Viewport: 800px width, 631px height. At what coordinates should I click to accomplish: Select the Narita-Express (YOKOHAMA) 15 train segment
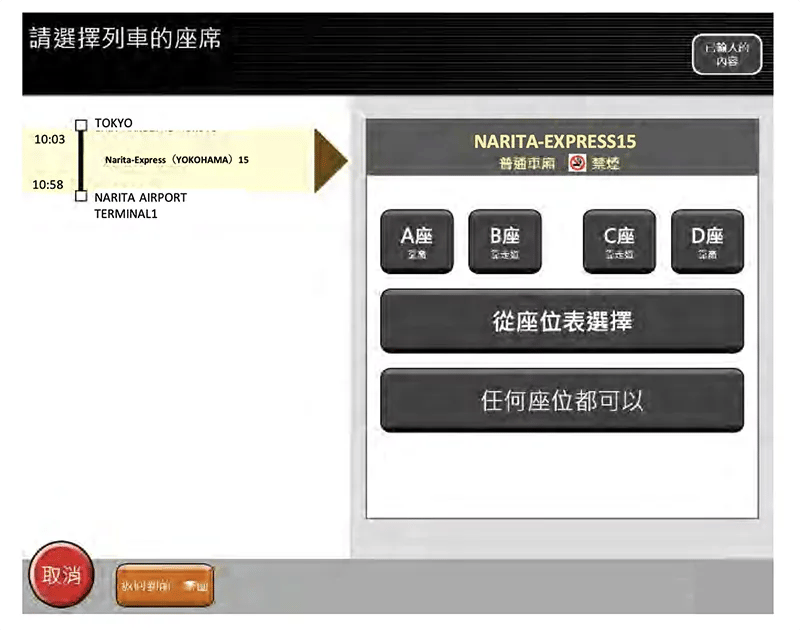(x=177, y=160)
